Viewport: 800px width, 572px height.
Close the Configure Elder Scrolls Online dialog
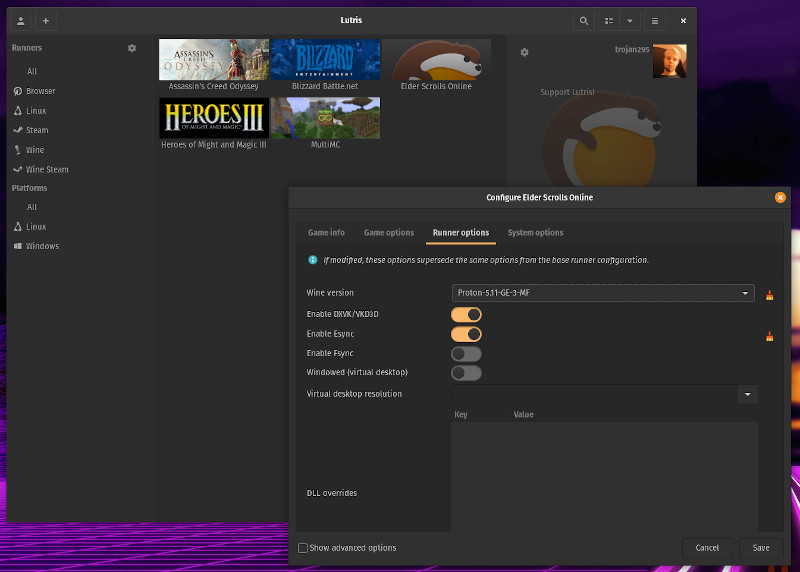(x=780, y=197)
